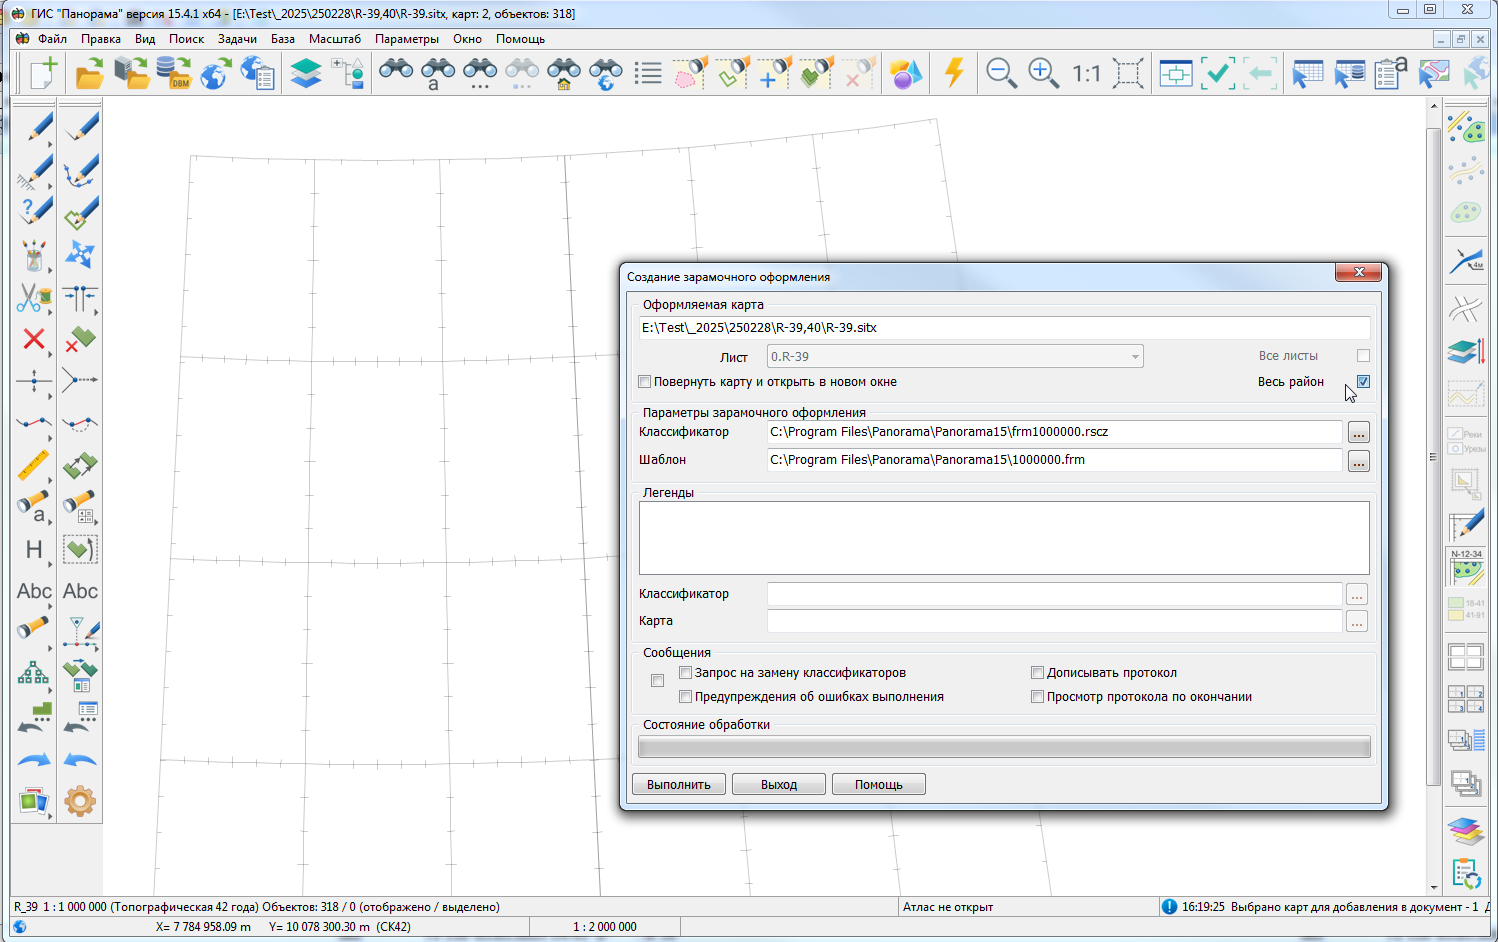Click the orange gear settings icon

80,801
